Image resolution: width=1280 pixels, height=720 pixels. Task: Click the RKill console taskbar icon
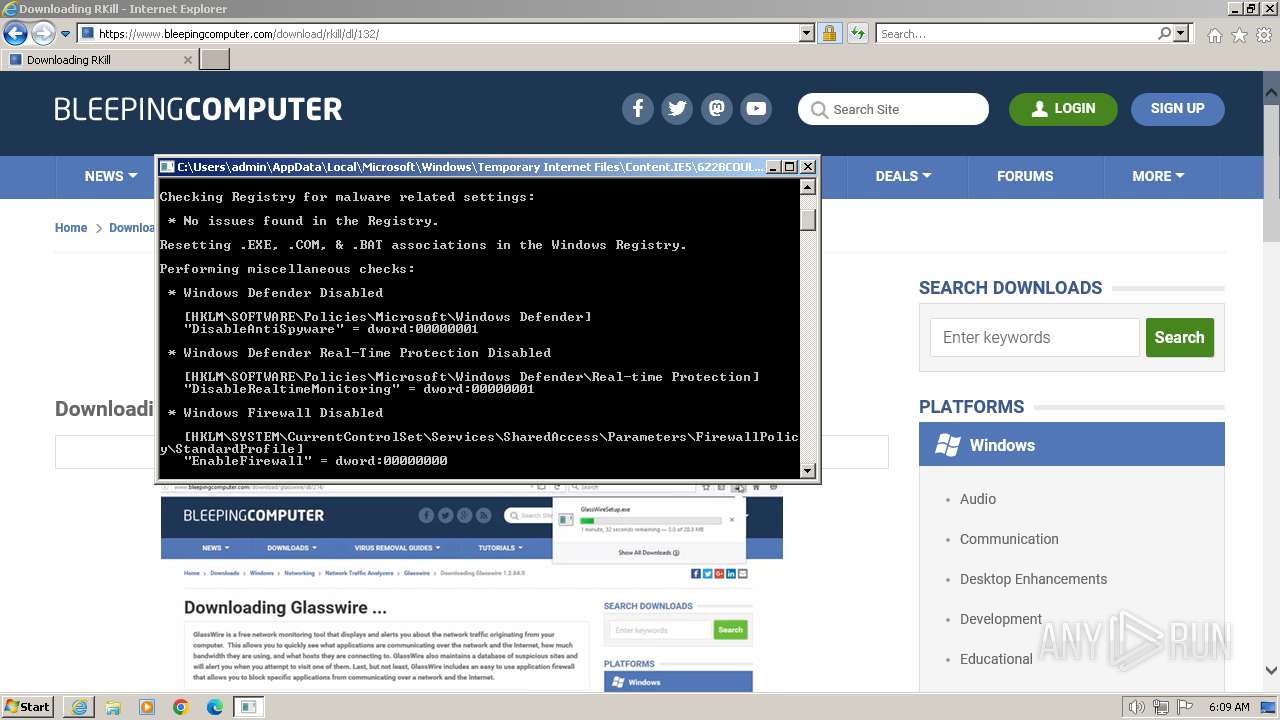[248, 707]
